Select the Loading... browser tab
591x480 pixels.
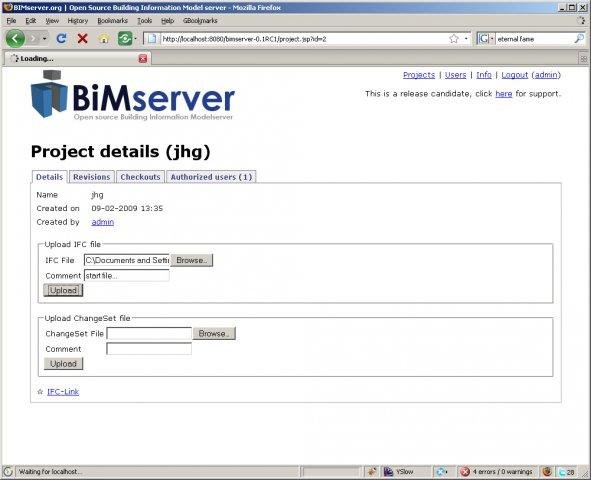[77, 58]
